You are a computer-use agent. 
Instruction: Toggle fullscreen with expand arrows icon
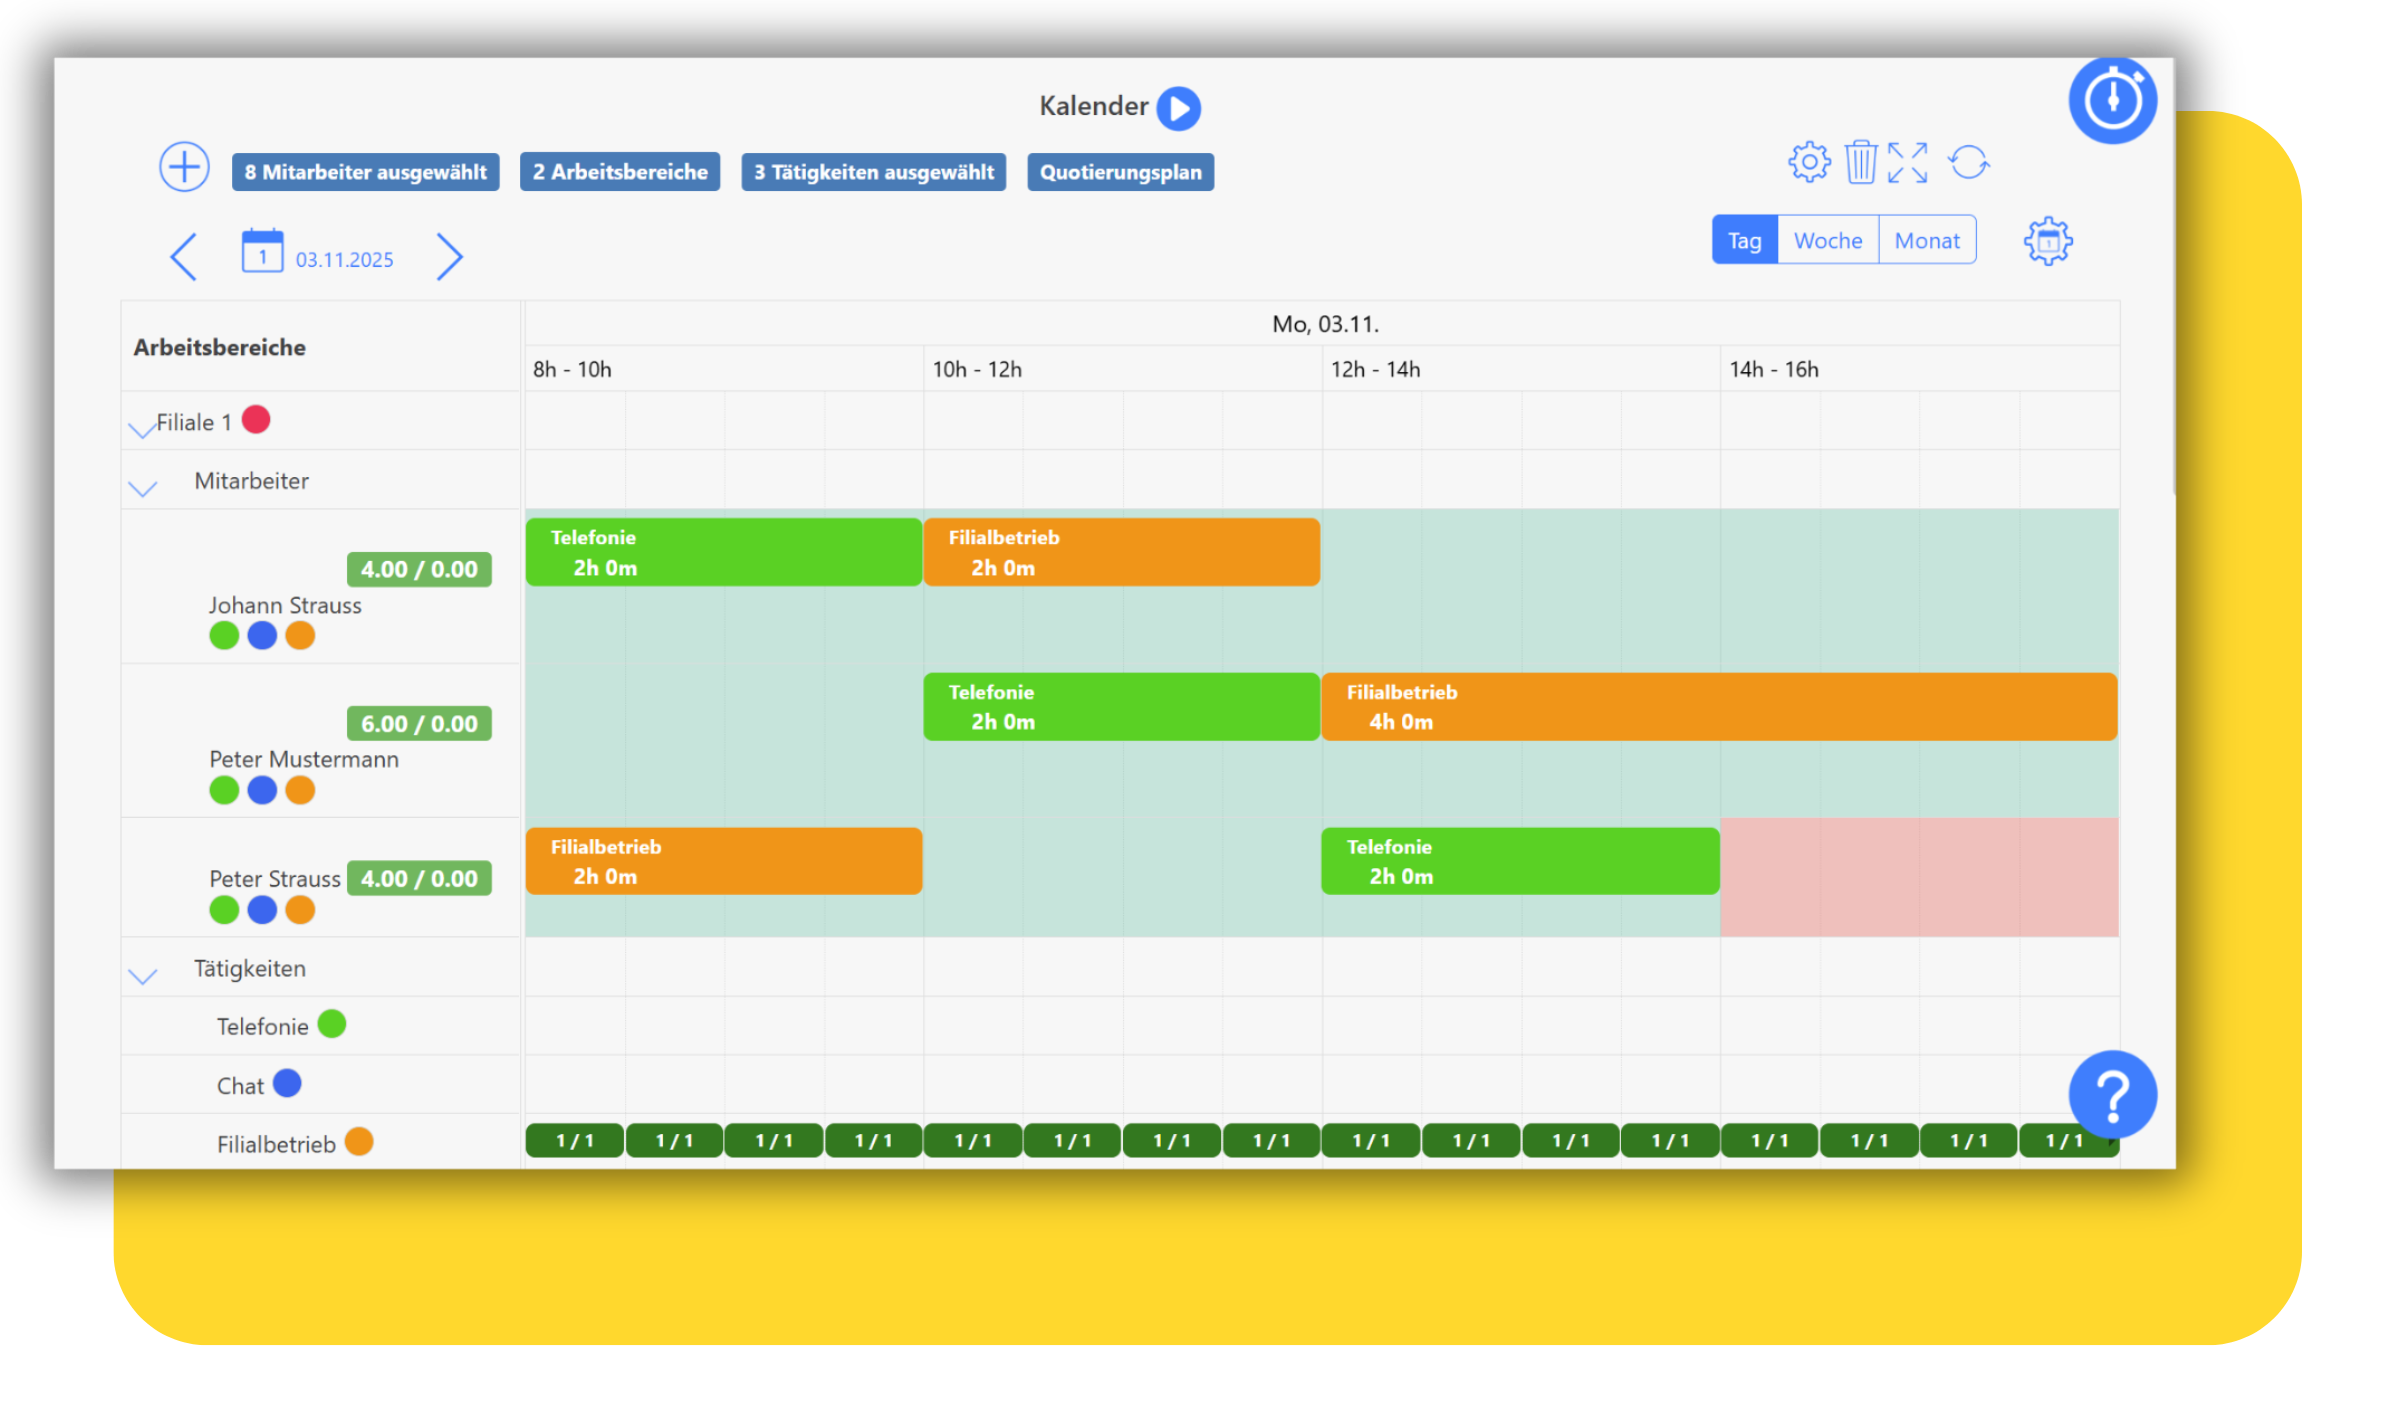click(1907, 162)
